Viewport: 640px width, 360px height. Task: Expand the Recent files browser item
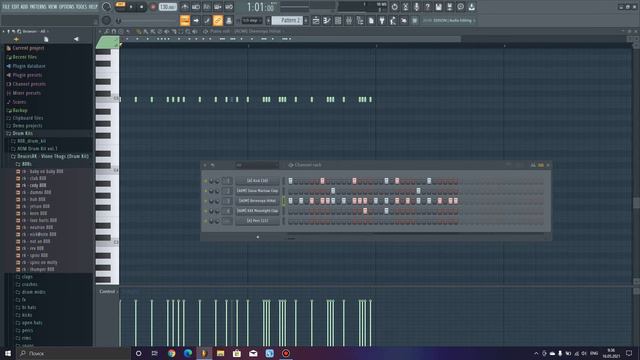click(x=24, y=57)
